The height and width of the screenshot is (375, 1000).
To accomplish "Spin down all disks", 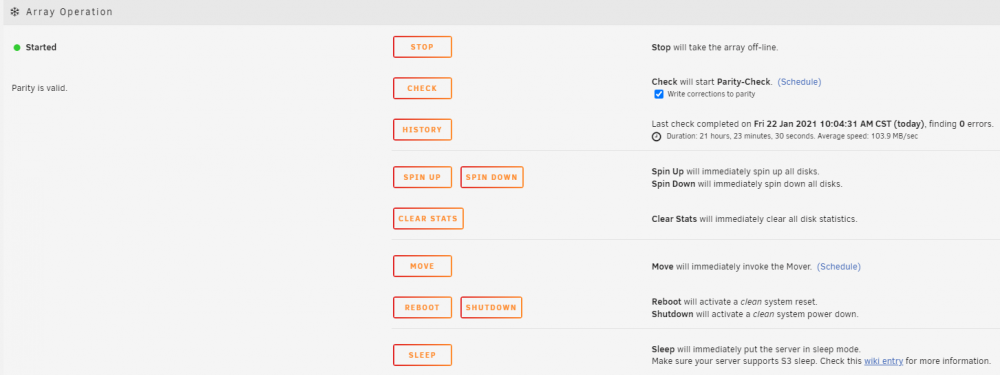I will coord(492,177).
